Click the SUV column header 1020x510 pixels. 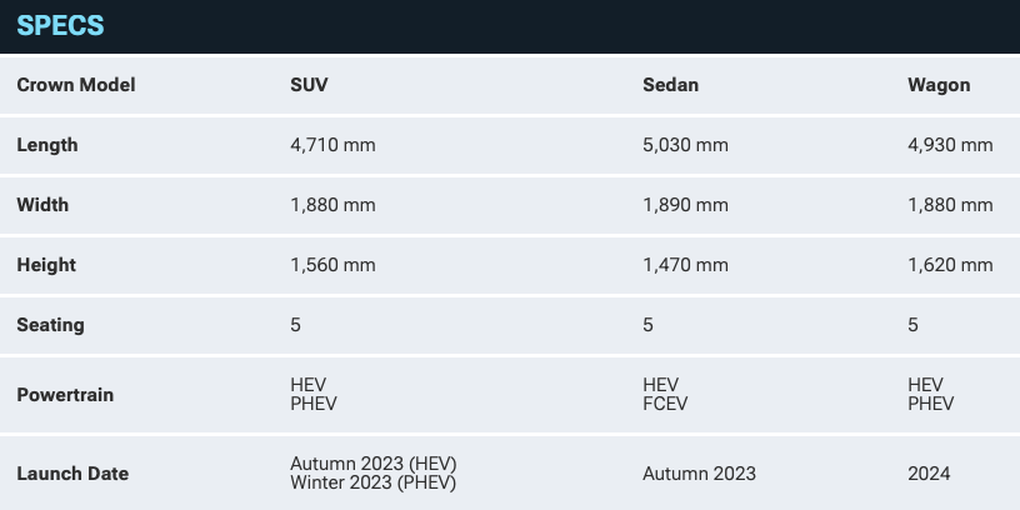pos(309,85)
